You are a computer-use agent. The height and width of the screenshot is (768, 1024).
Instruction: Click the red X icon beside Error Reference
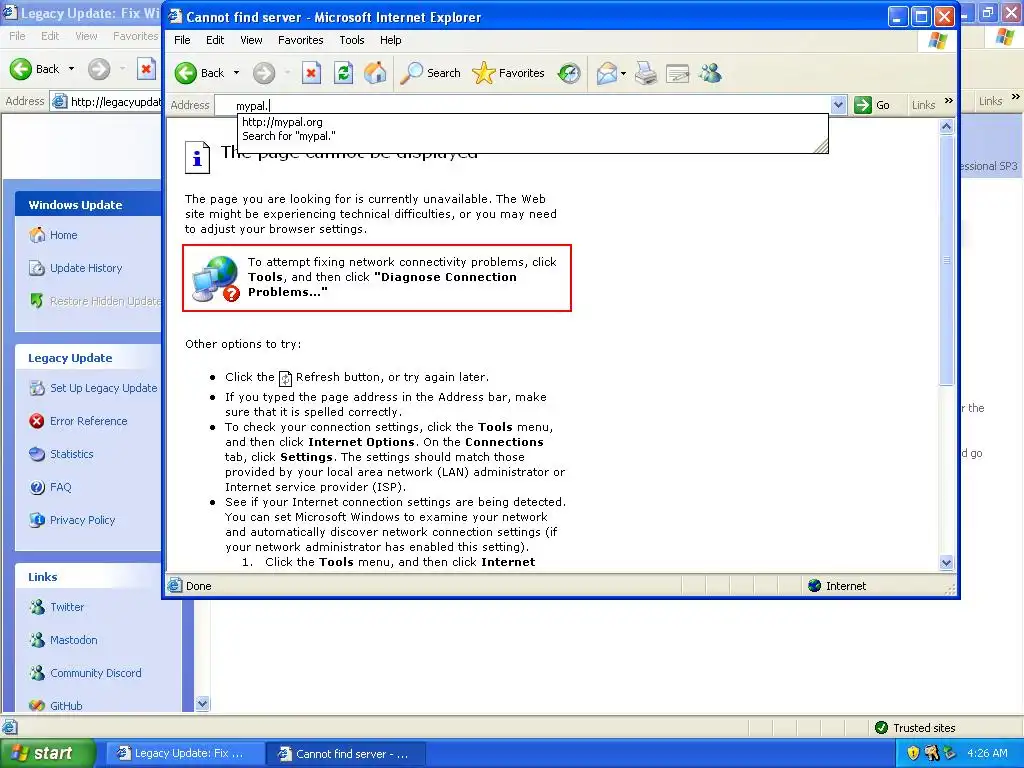tap(37, 421)
